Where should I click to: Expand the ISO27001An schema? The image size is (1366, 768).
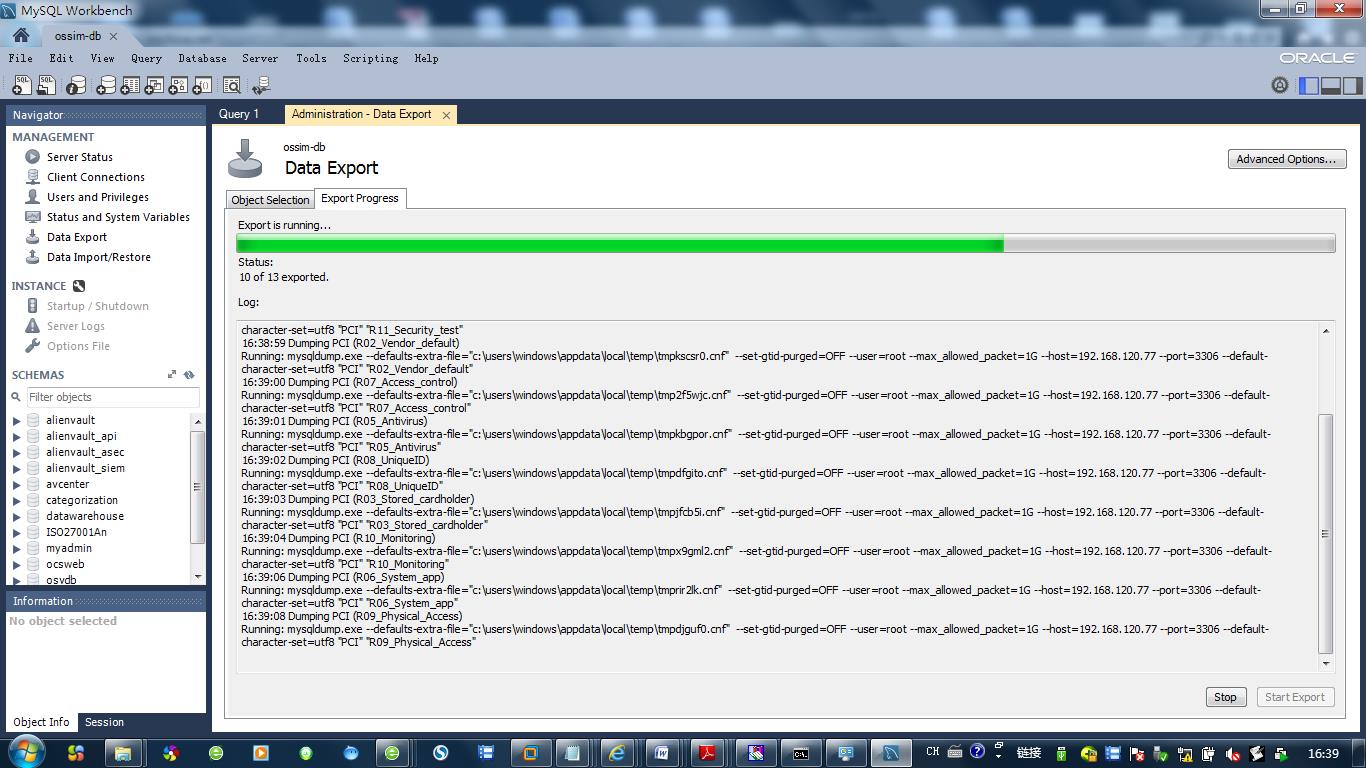pos(17,533)
